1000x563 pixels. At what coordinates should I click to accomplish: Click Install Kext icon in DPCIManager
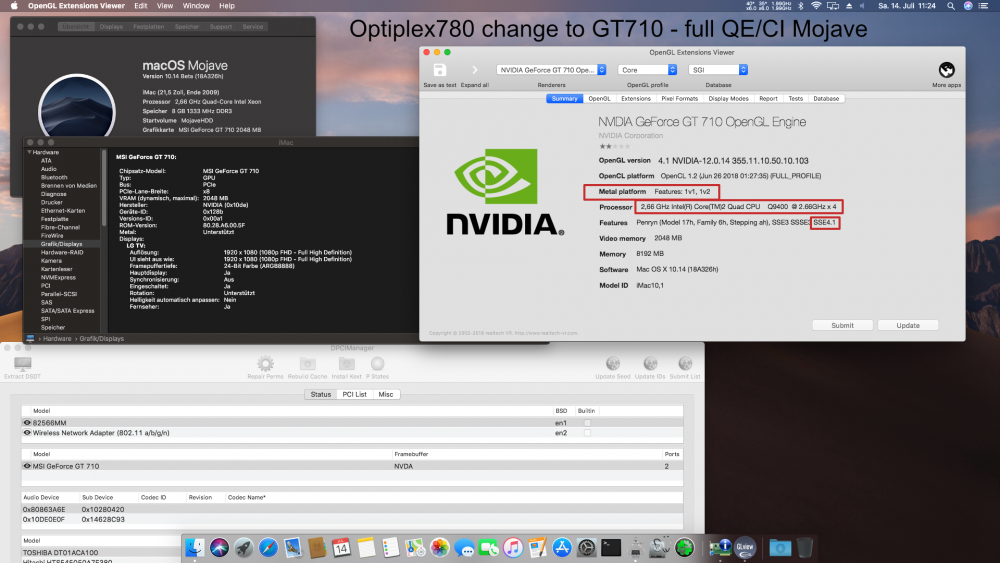(346, 363)
